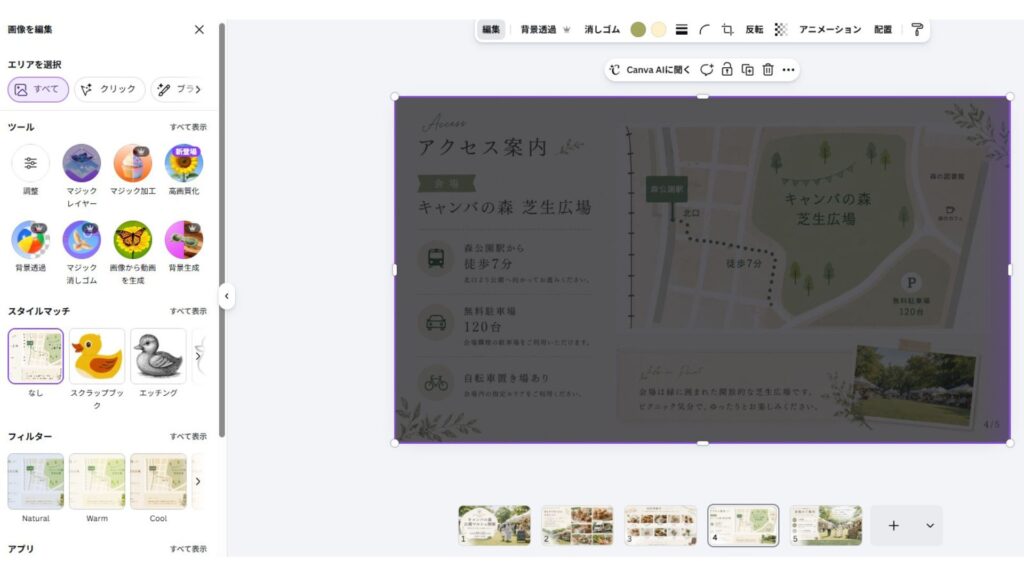Delete the selected element with trash icon
Viewport: 1024px width, 576px height.
pyautogui.click(x=768, y=70)
